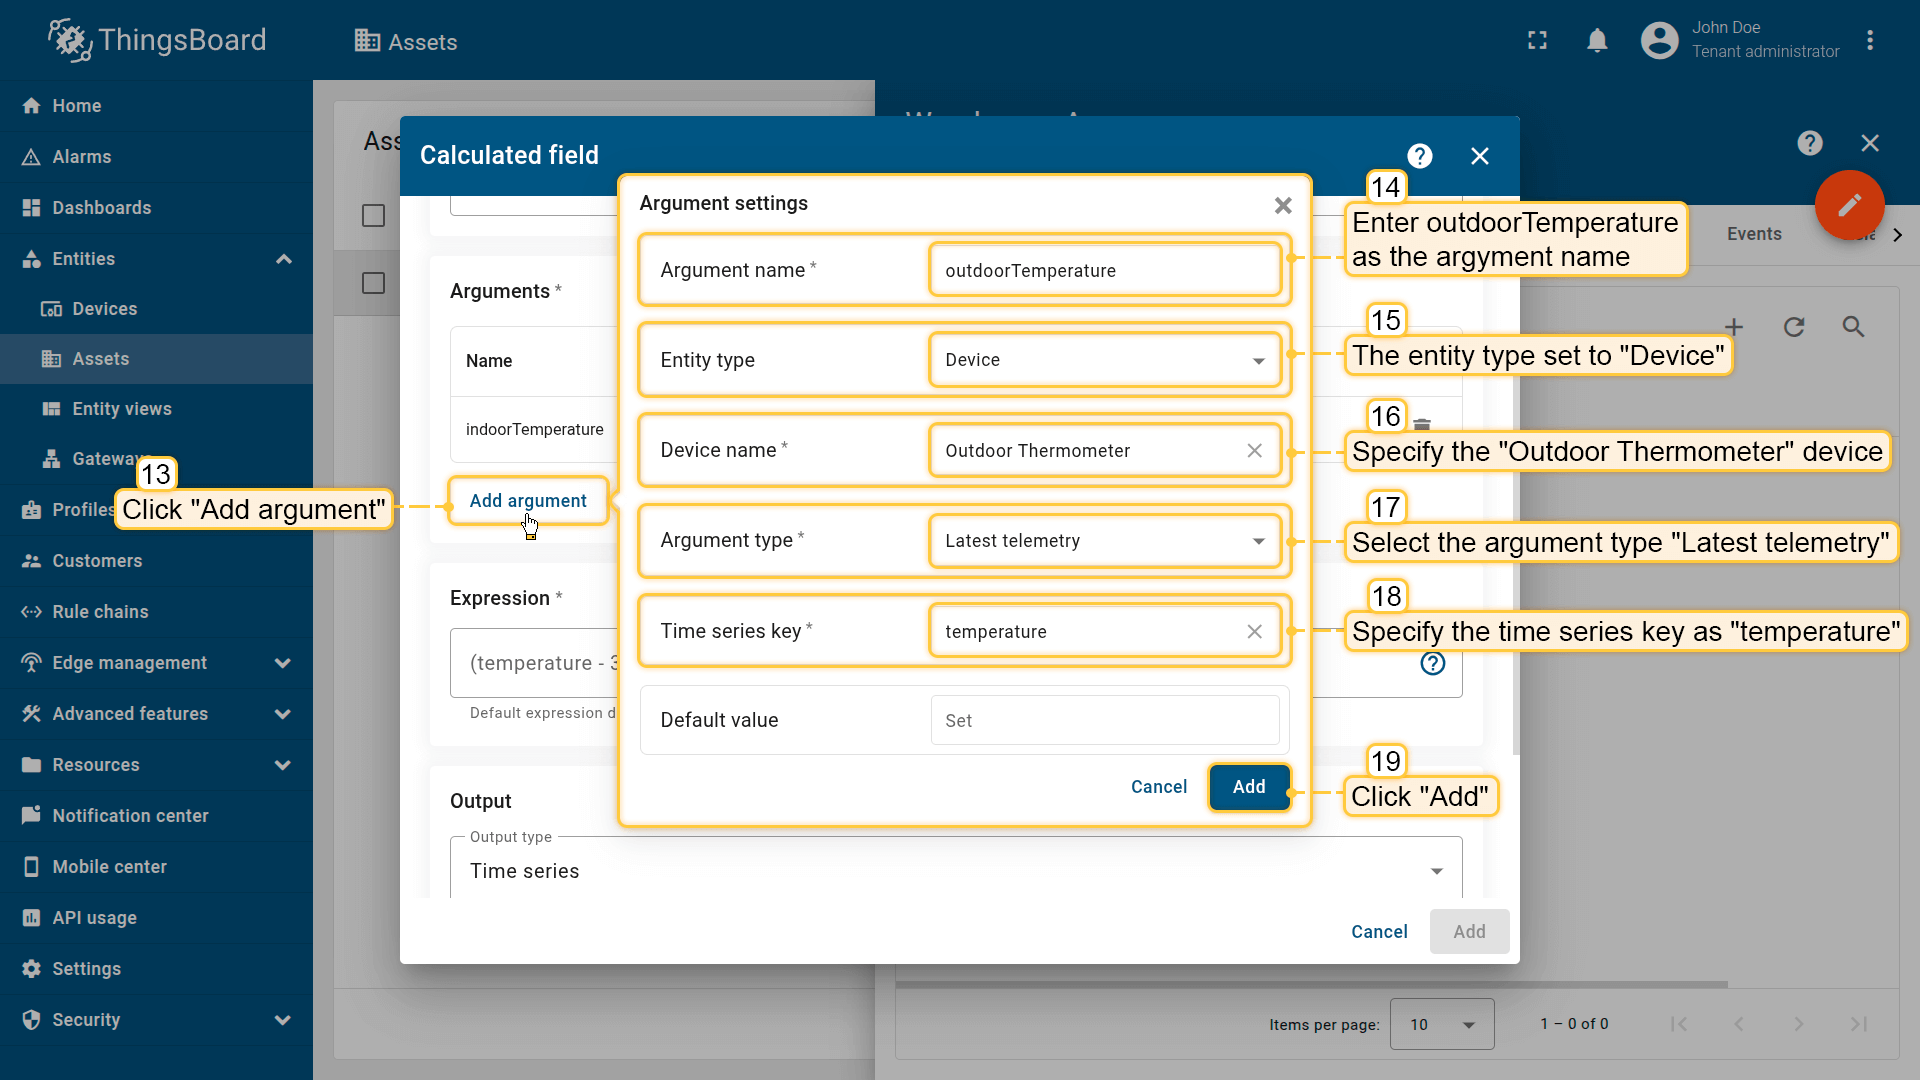Collapse the Entities menu section

click(283, 259)
